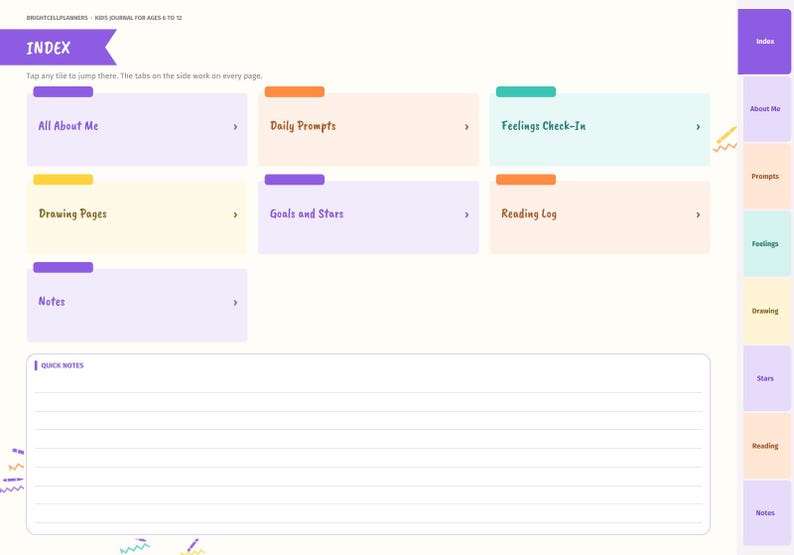Click the Quick Notes heading
This screenshot has width=794, height=555.
62,366
